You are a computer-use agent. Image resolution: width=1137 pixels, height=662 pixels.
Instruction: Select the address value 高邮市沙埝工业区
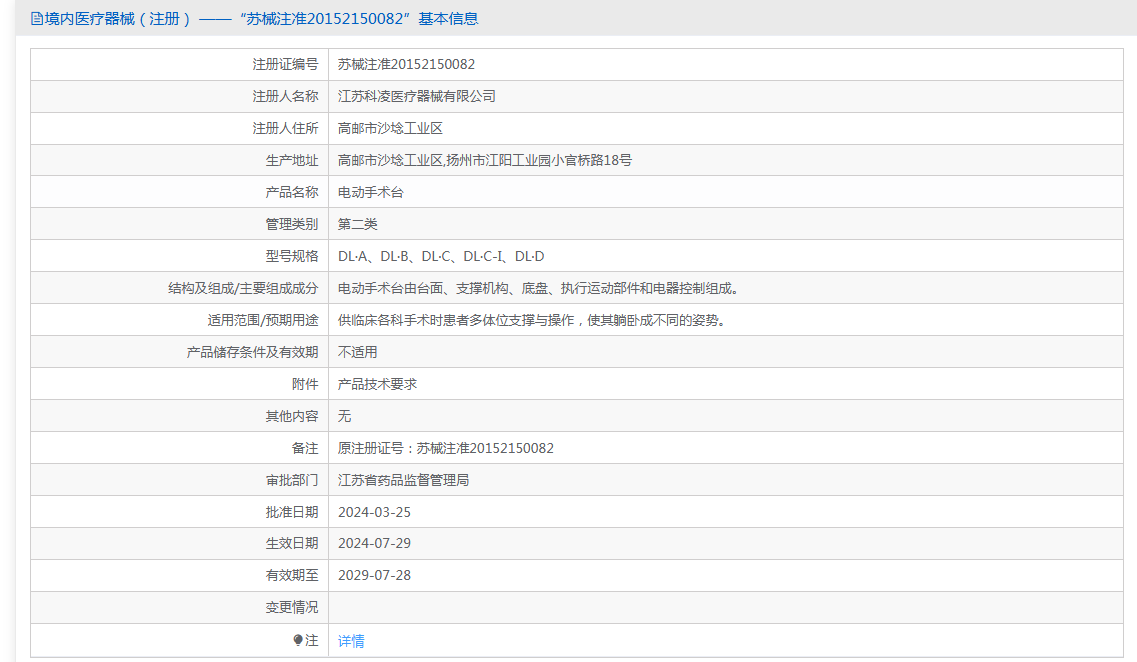point(390,128)
